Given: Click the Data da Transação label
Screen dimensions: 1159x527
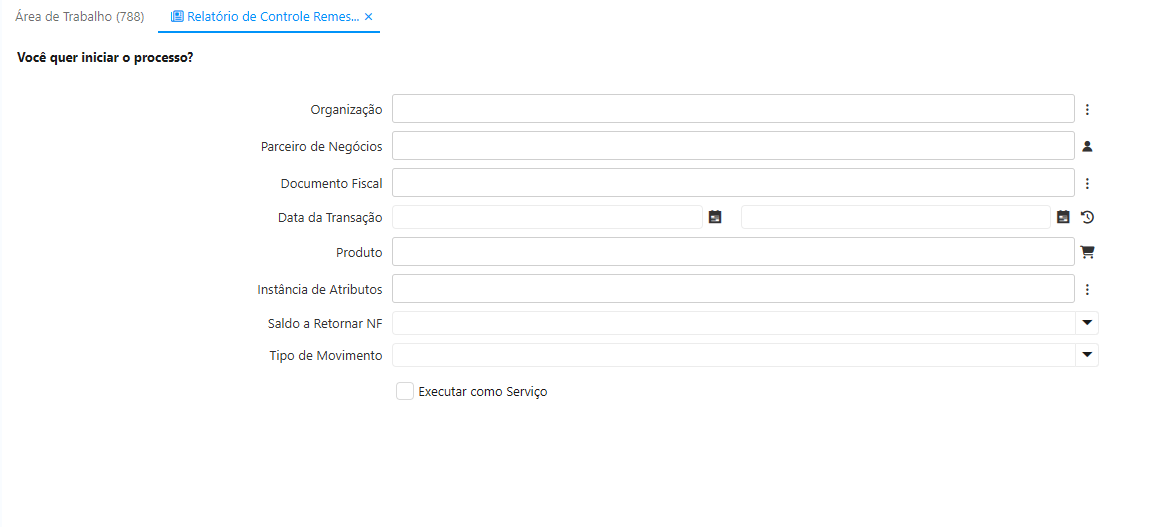Looking at the screenshot, I should point(330,217).
